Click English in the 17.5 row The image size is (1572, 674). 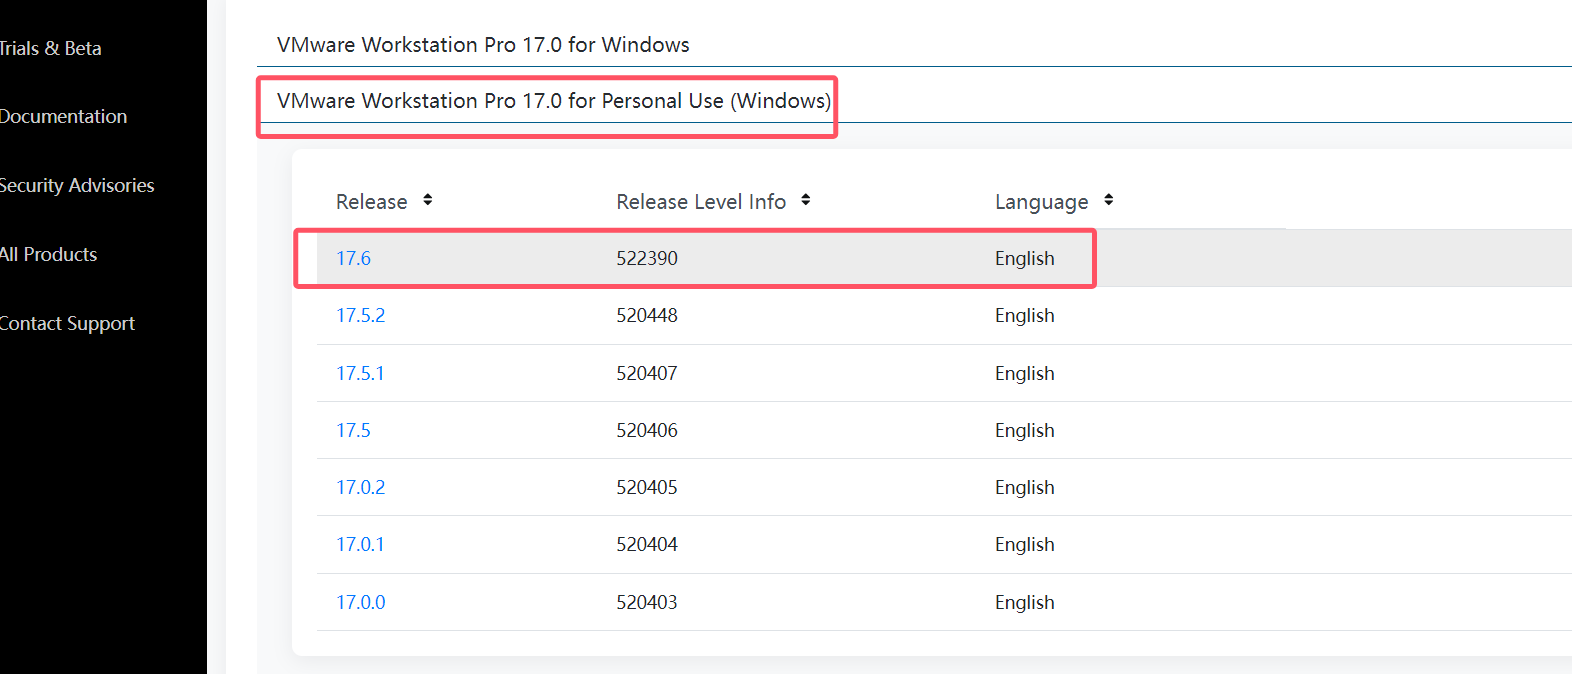pyautogui.click(x=1025, y=430)
